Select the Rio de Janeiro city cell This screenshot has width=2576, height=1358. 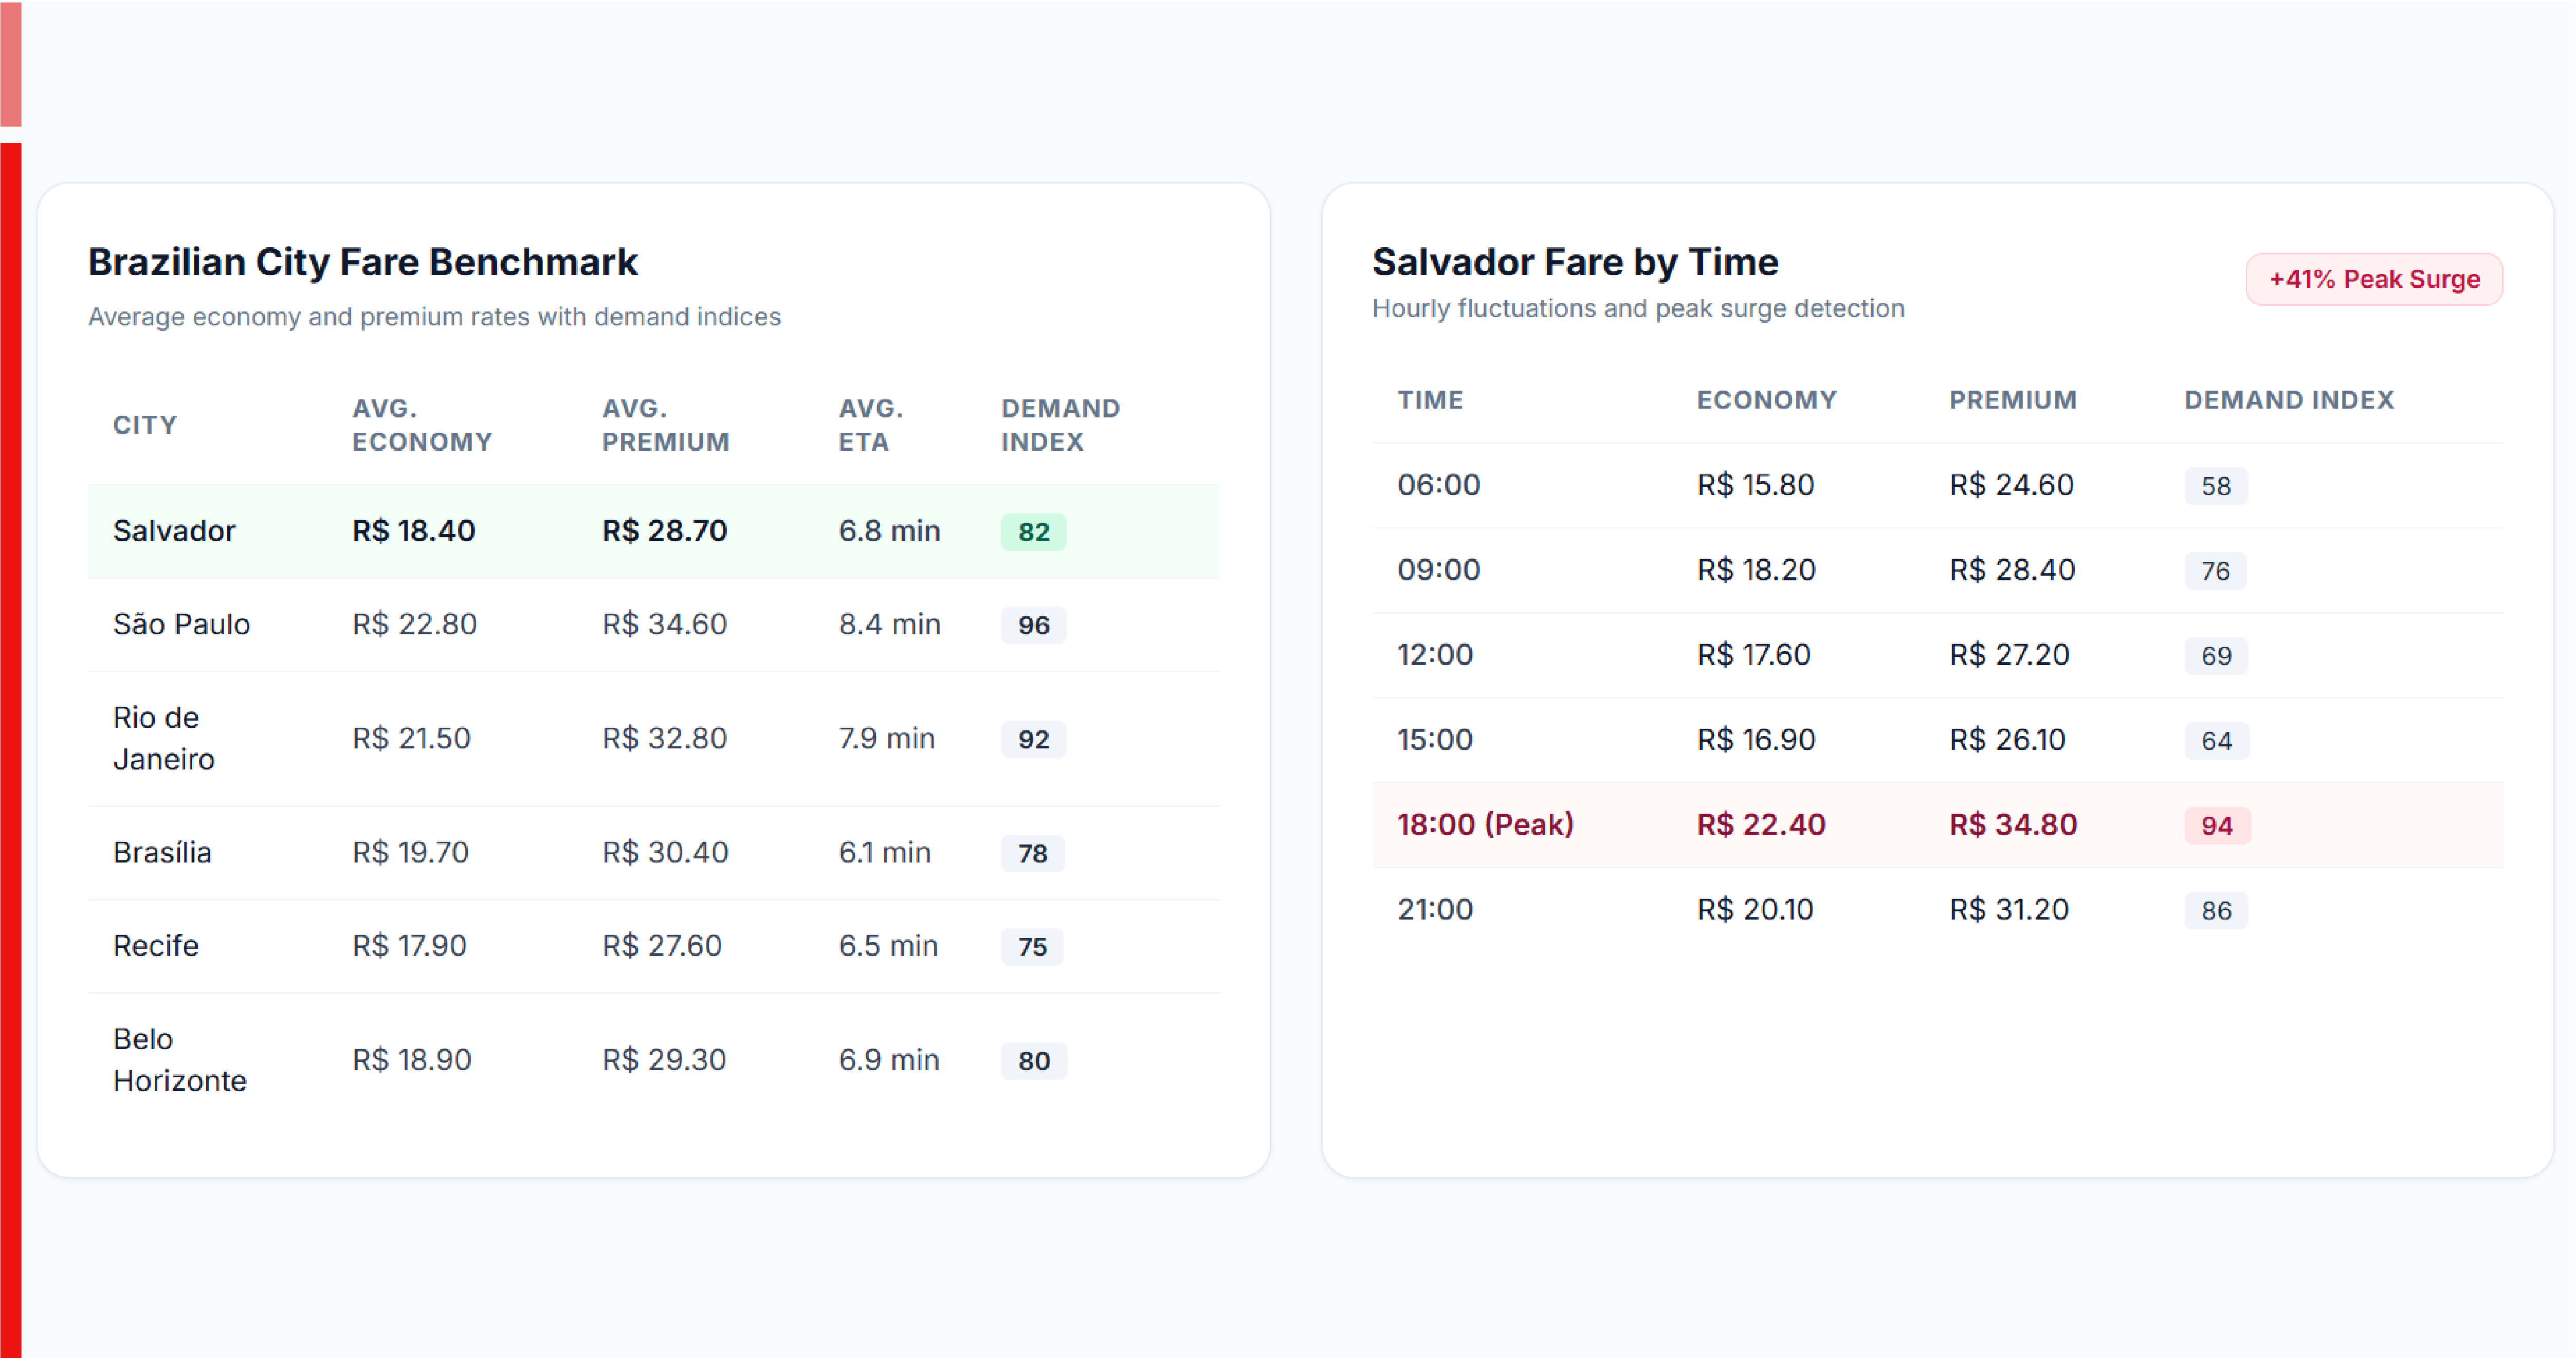[163, 738]
